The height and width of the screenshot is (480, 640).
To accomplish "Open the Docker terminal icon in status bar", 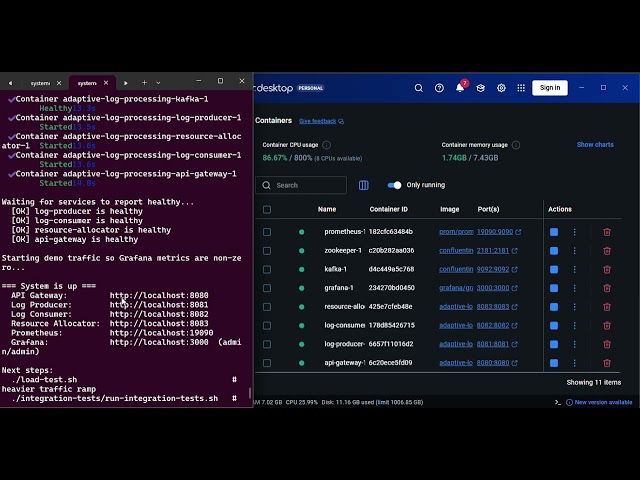I will 558,402.
